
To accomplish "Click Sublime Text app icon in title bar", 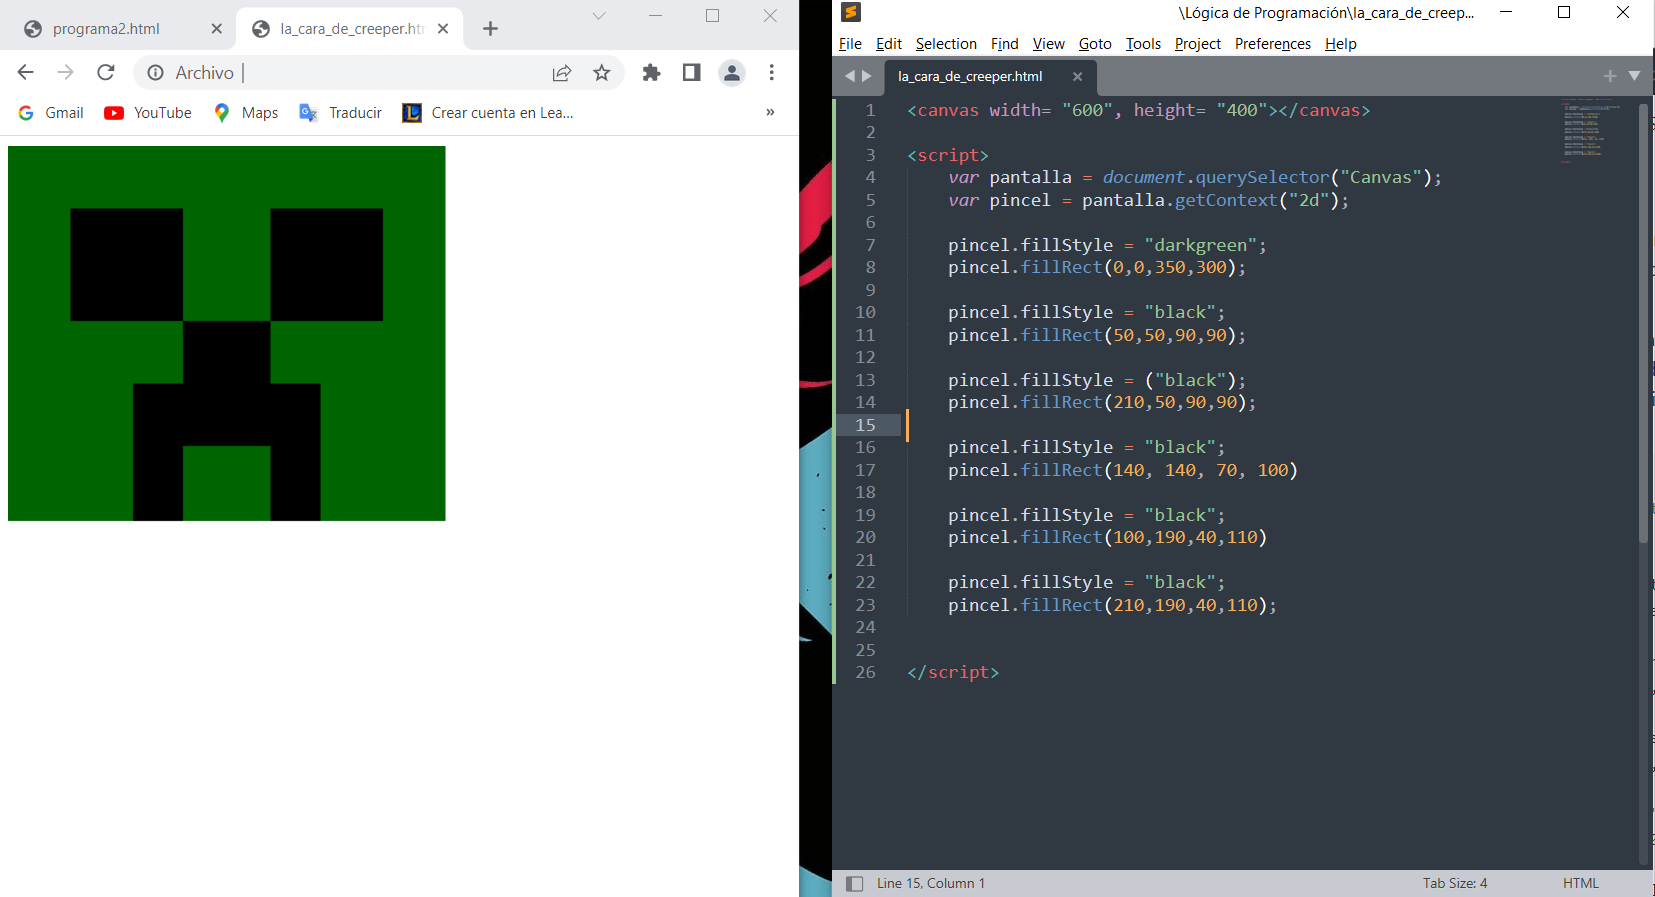I will [x=851, y=12].
